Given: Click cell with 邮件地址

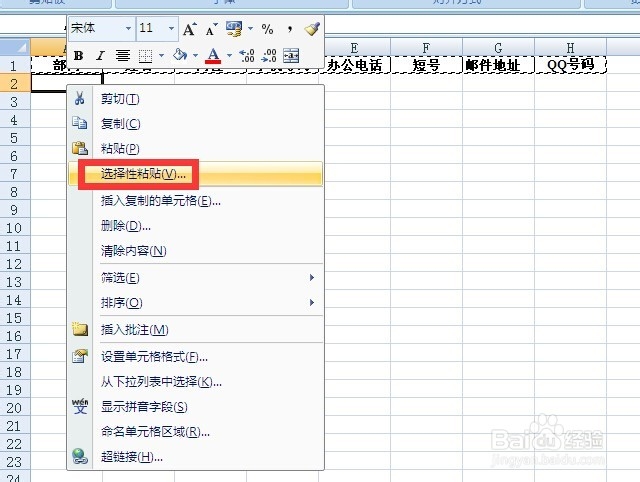Looking at the screenshot, I should pos(498,65).
